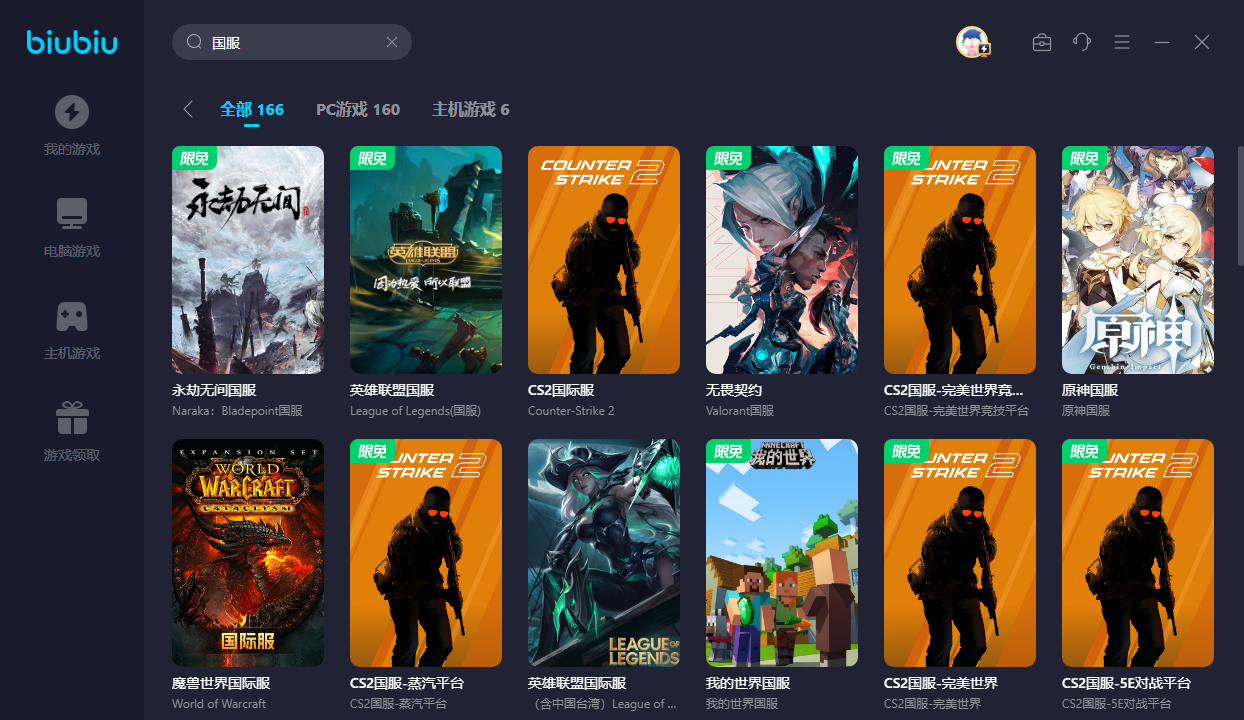Image resolution: width=1244 pixels, height=720 pixels.
Task: Open the game gift claim icon
Action: pyautogui.click(x=71, y=418)
